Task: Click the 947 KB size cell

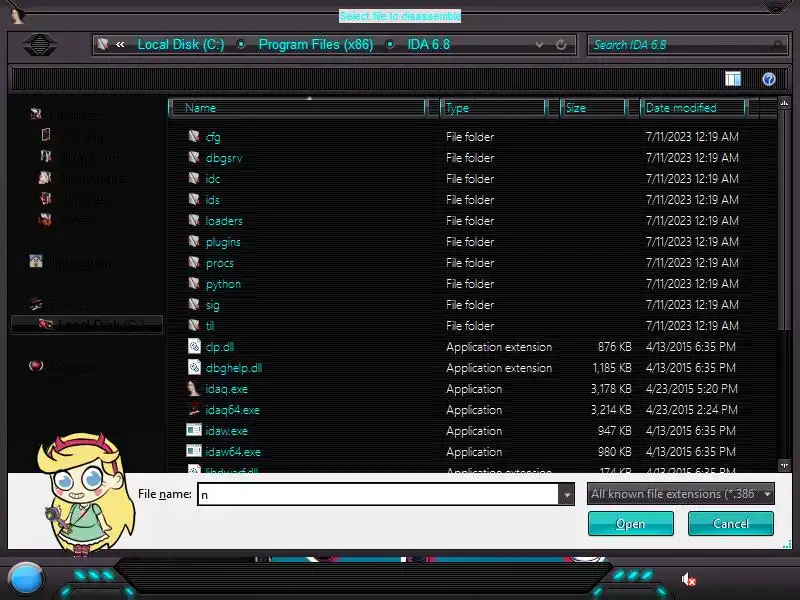Action: tap(614, 431)
